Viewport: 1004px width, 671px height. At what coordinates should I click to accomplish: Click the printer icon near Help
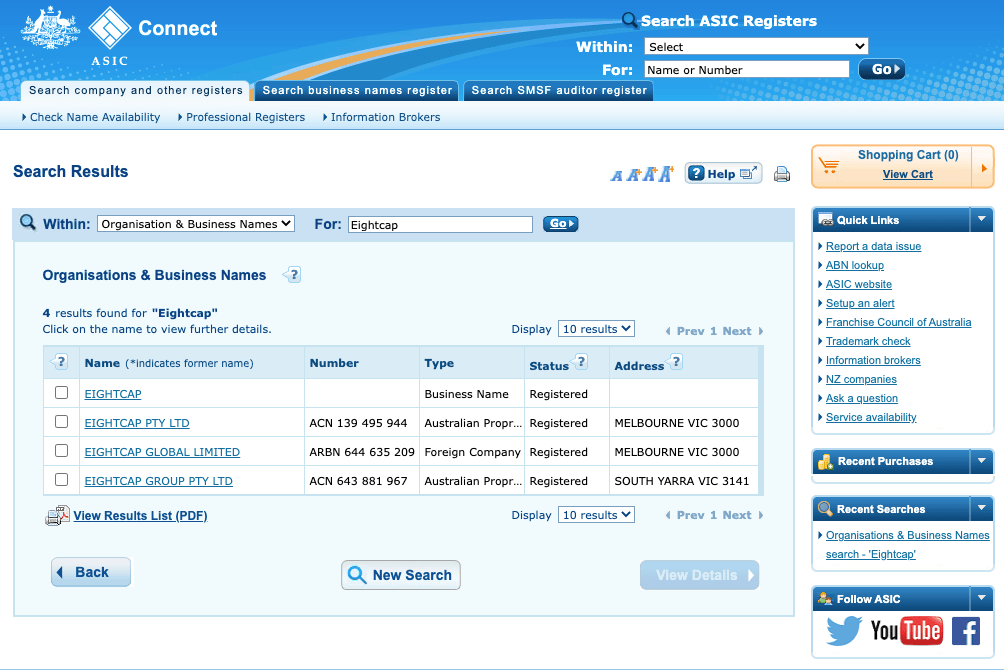(x=782, y=174)
